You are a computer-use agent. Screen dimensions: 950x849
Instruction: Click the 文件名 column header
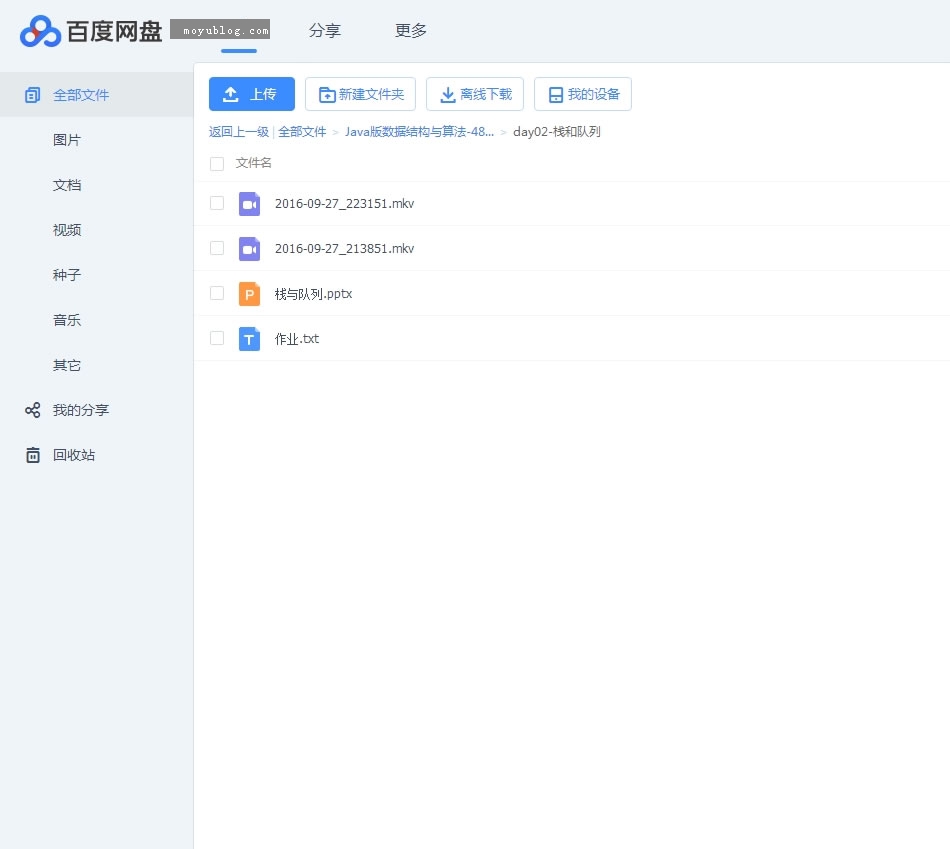point(253,163)
